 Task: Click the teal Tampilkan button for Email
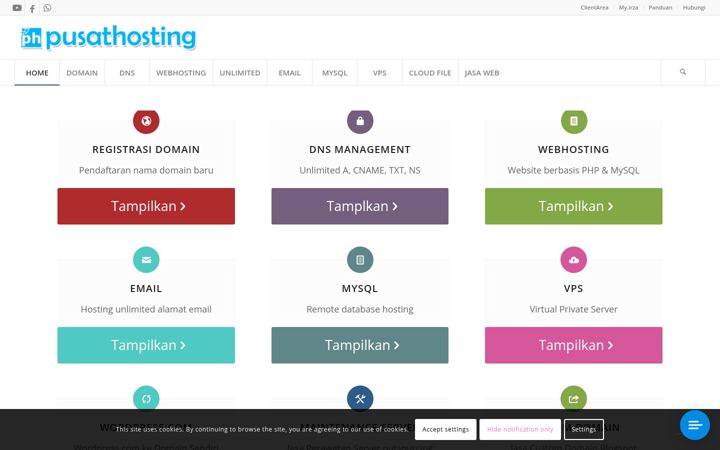coord(146,345)
